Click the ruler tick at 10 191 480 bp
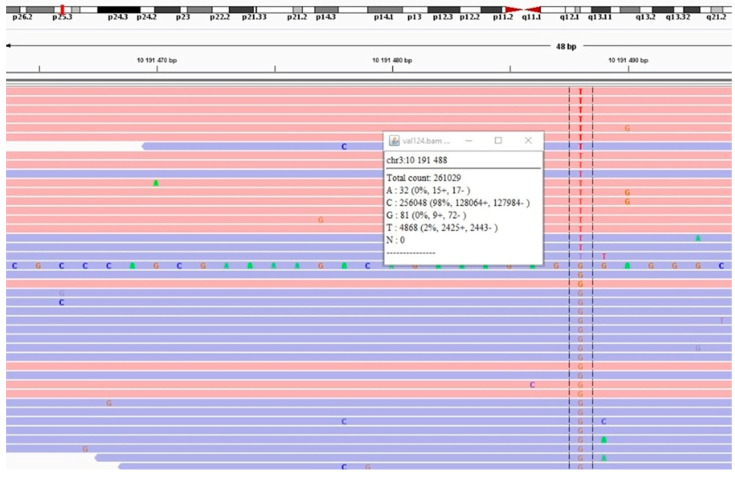The height and width of the screenshot is (477, 735). (392, 69)
